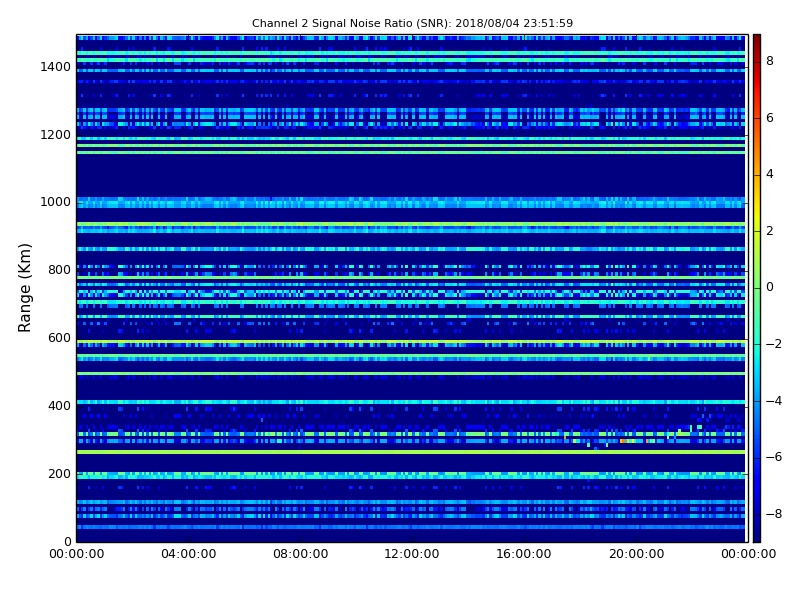Click the x-axis time label 12:00:00
The height and width of the screenshot is (600, 800).
pos(412,554)
